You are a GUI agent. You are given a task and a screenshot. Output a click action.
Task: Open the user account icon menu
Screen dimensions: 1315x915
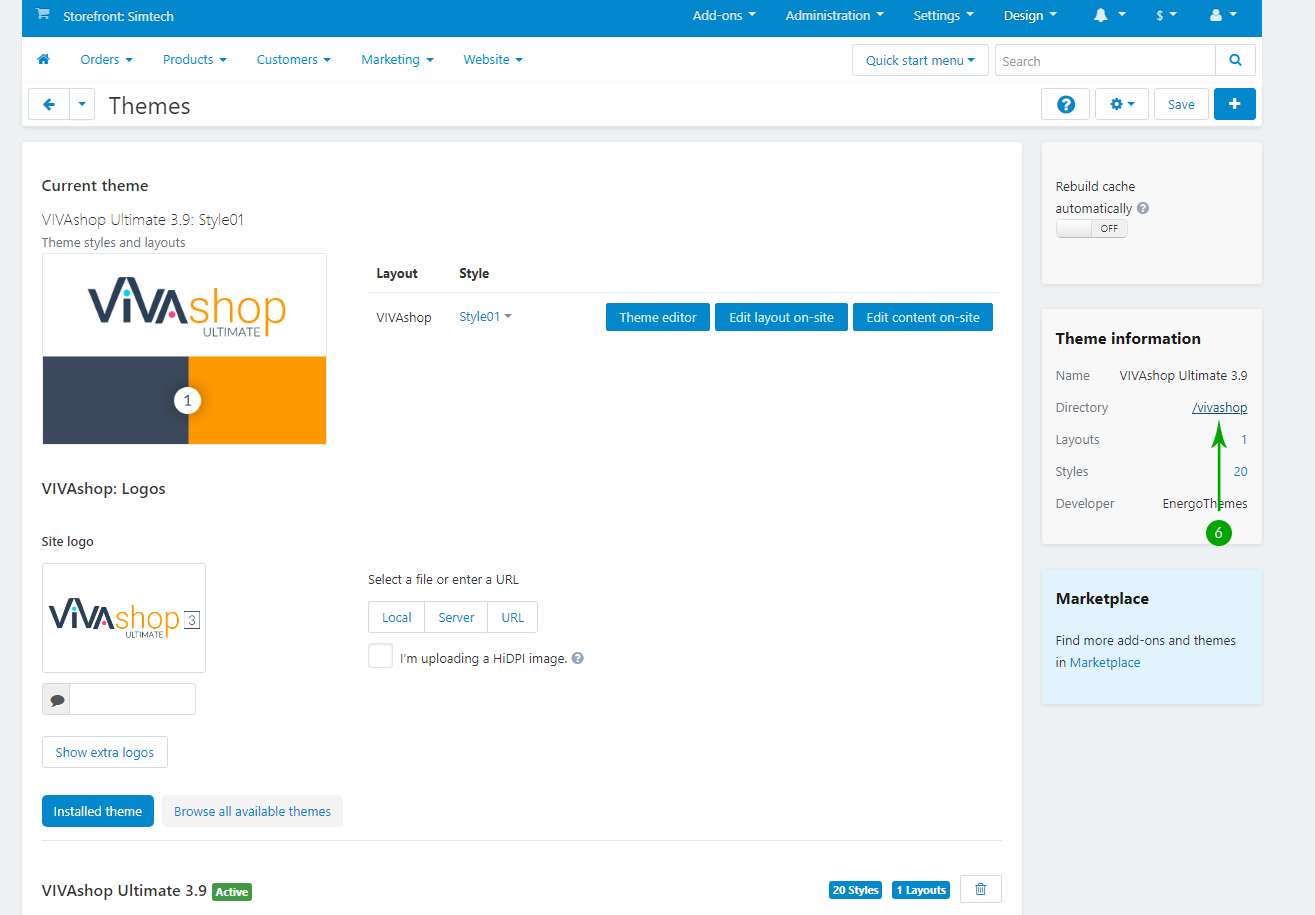coord(1223,16)
